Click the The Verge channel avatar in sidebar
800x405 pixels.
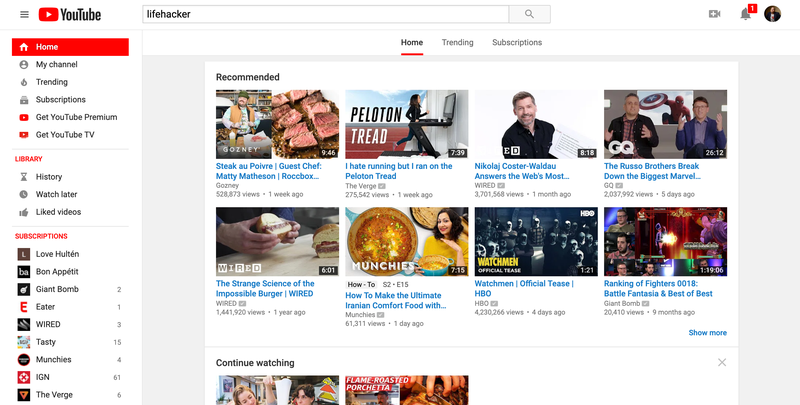pyautogui.click(x=23, y=395)
